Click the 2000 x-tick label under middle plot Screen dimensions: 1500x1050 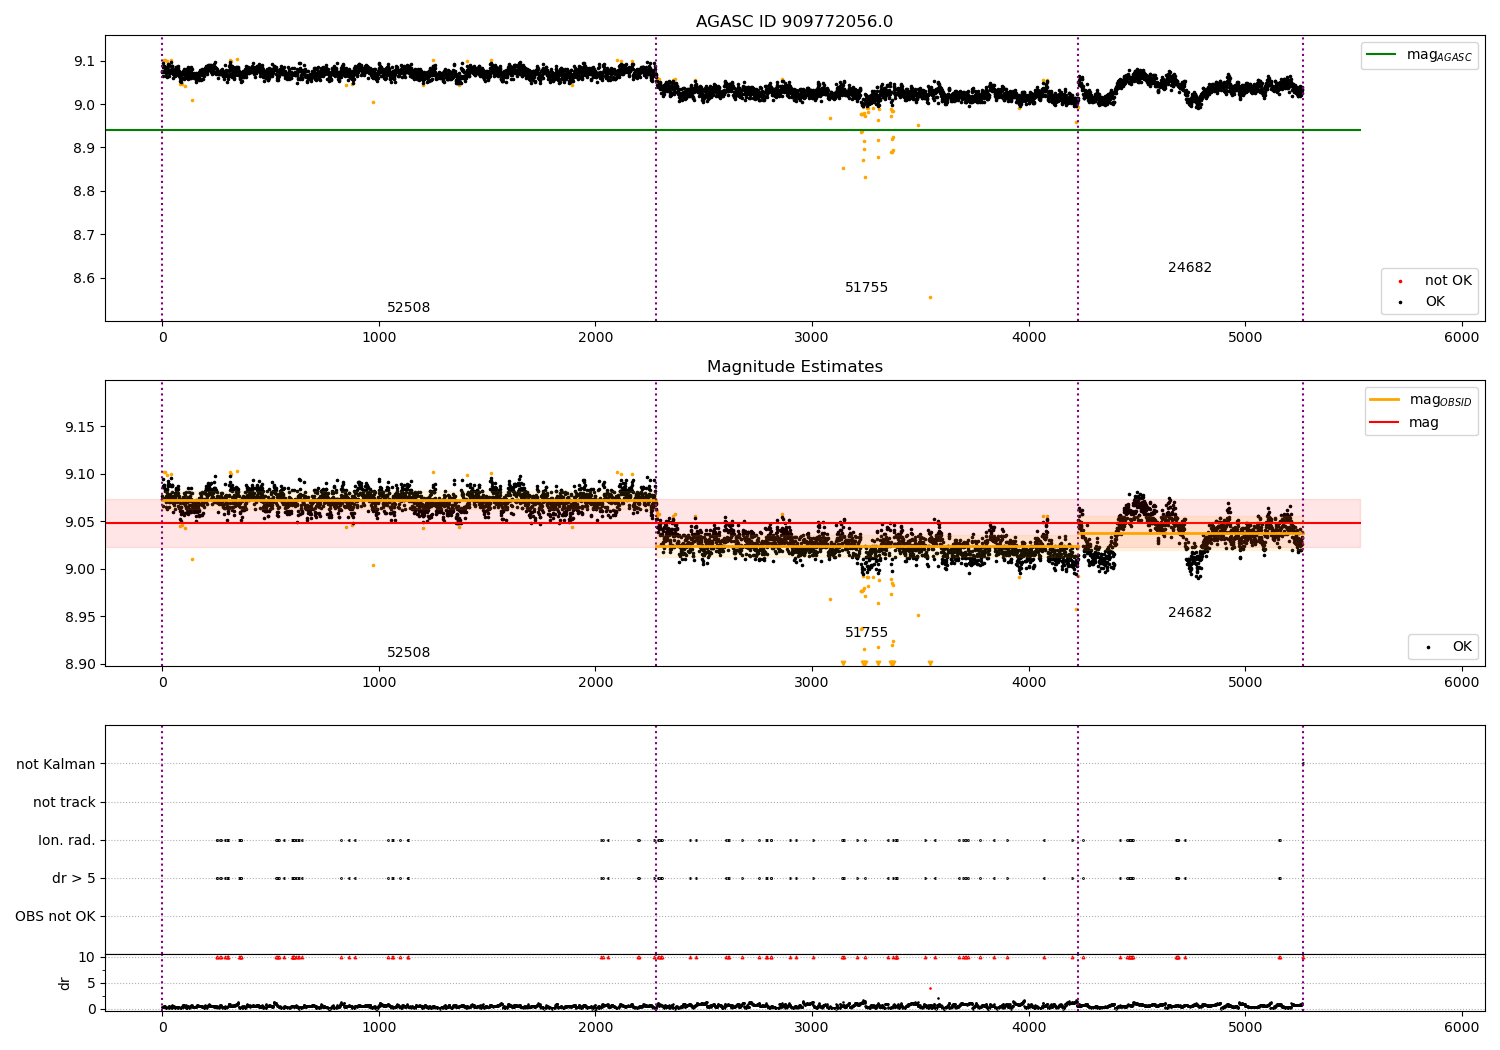(x=595, y=683)
